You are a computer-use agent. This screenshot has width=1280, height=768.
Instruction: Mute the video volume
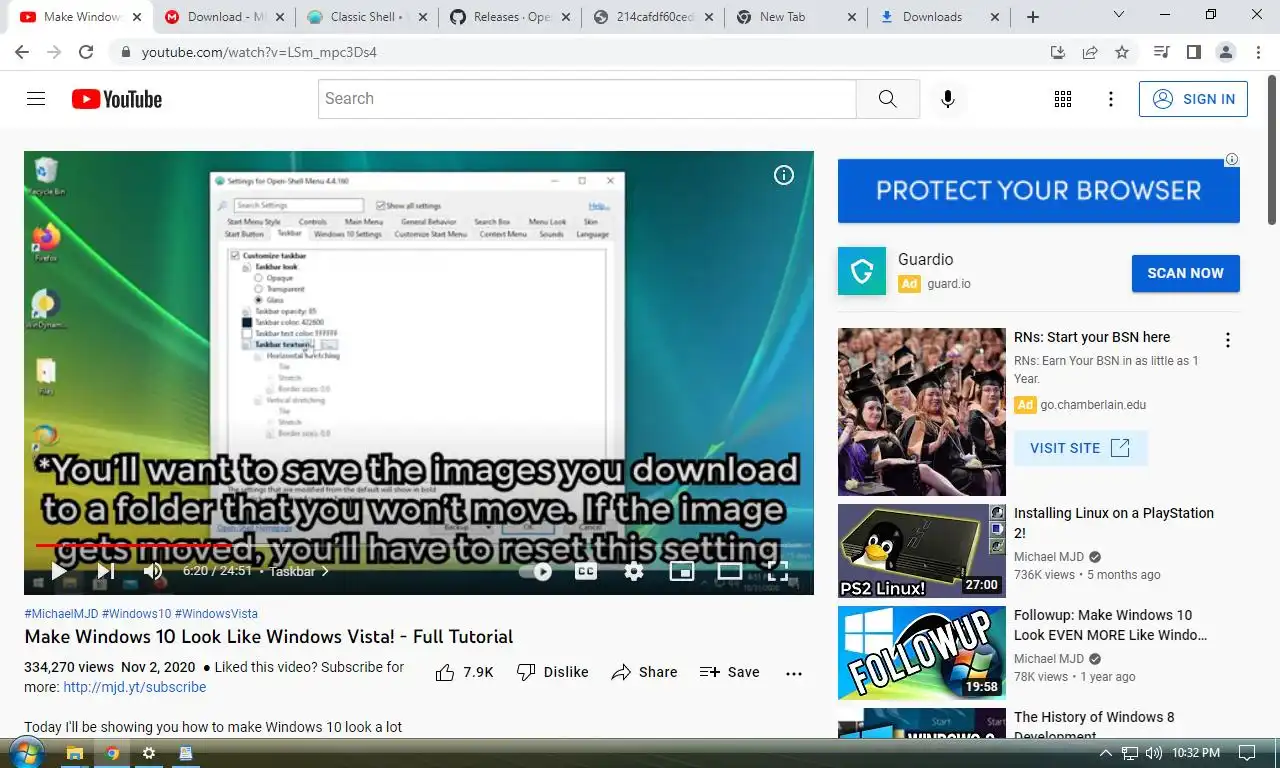153,571
